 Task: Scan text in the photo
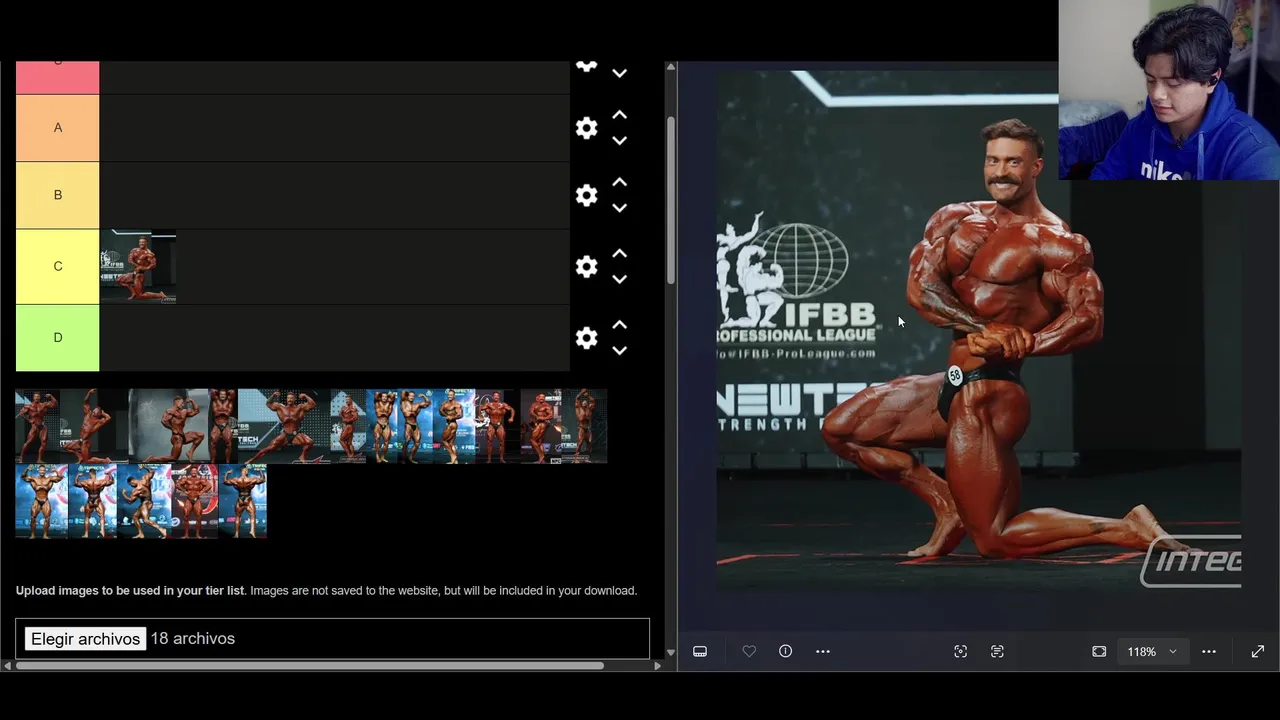997,651
